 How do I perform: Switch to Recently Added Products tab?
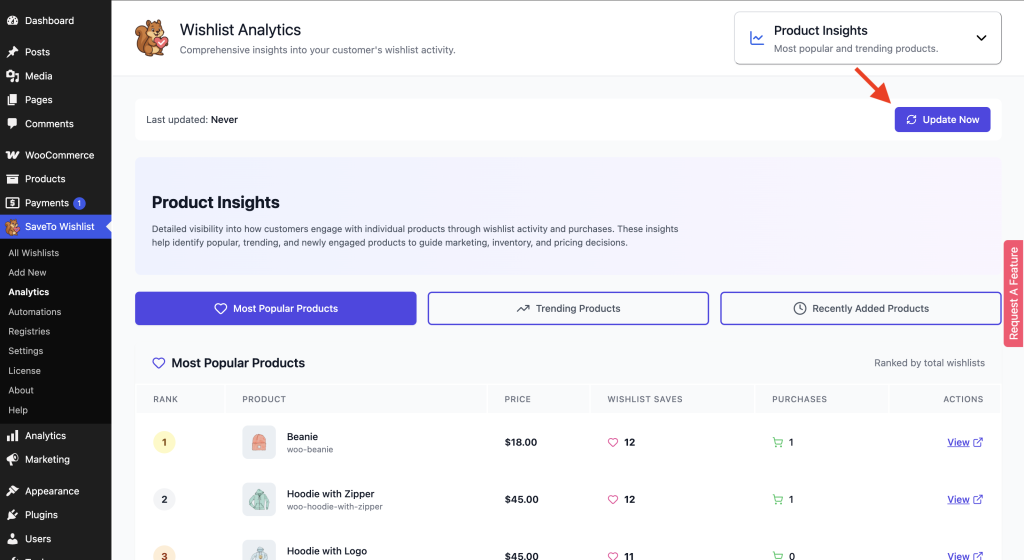click(861, 309)
